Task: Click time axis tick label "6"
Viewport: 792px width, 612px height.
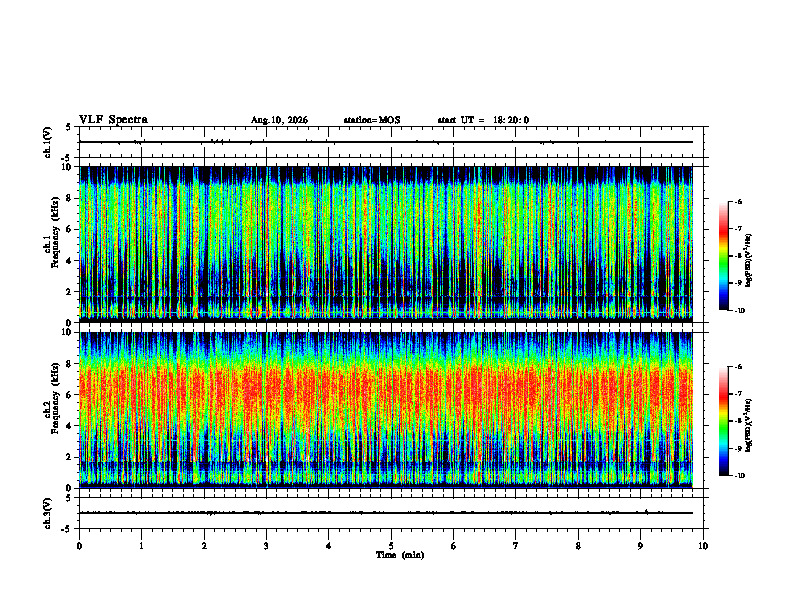Action: tap(454, 546)
